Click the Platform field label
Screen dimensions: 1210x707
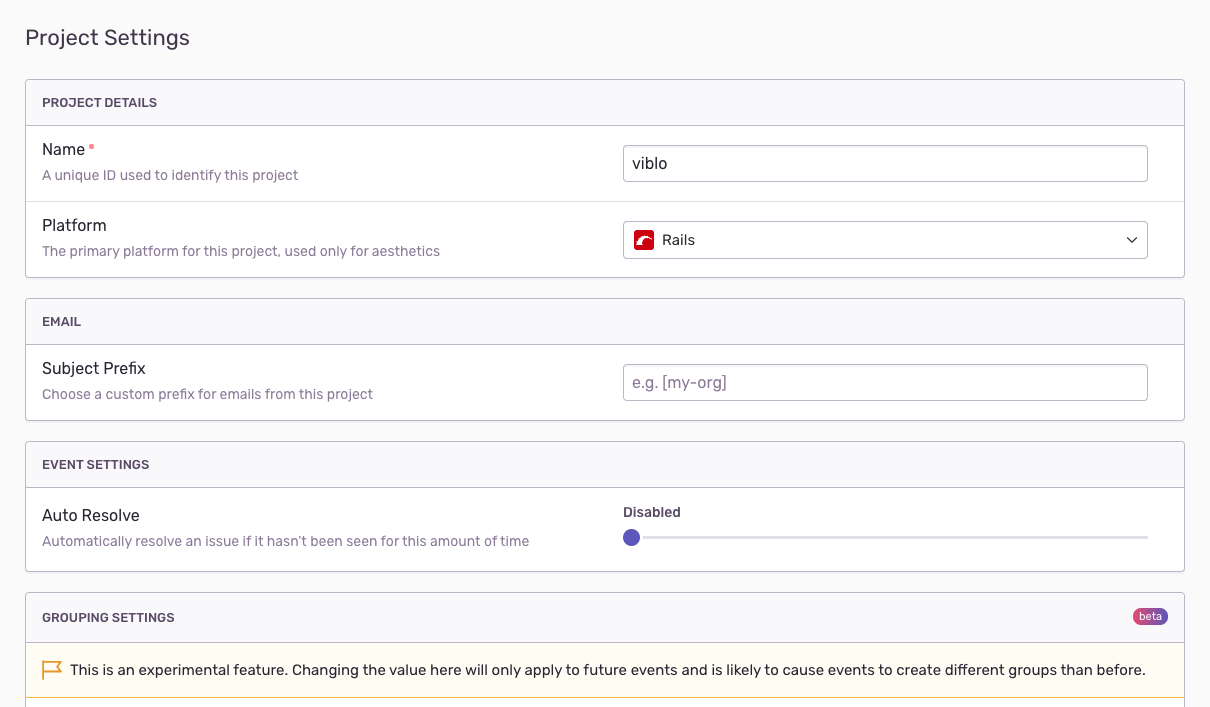(x=74, y=226)
